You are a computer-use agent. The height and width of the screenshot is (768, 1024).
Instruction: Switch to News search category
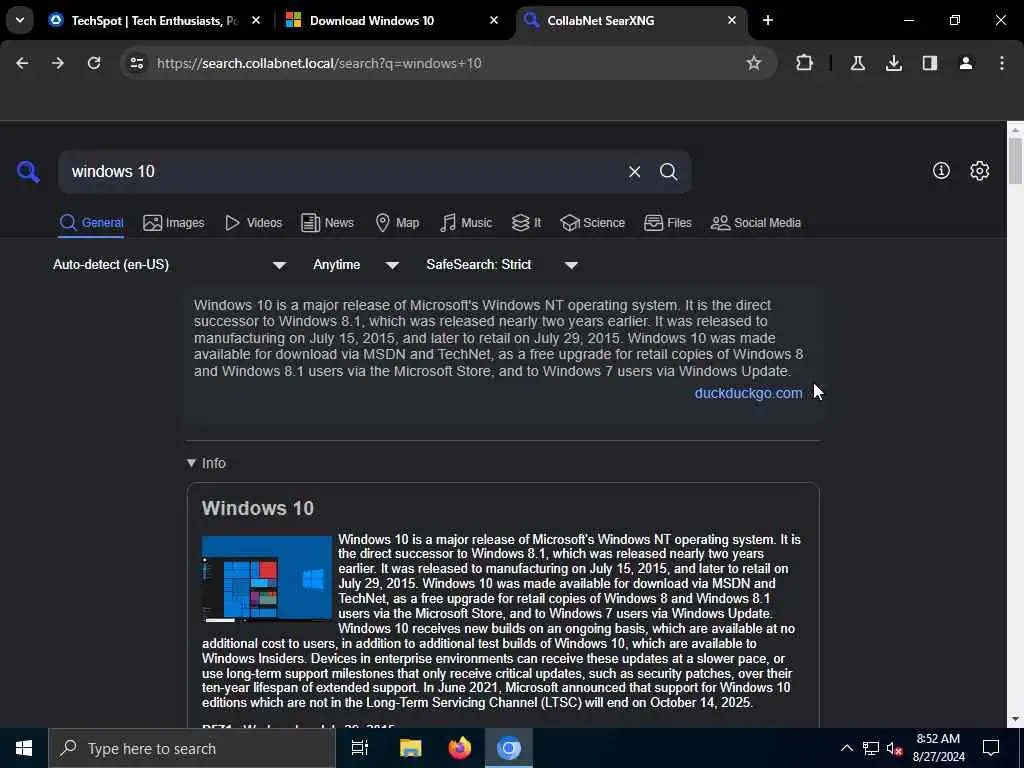click(x=327, y=223)
